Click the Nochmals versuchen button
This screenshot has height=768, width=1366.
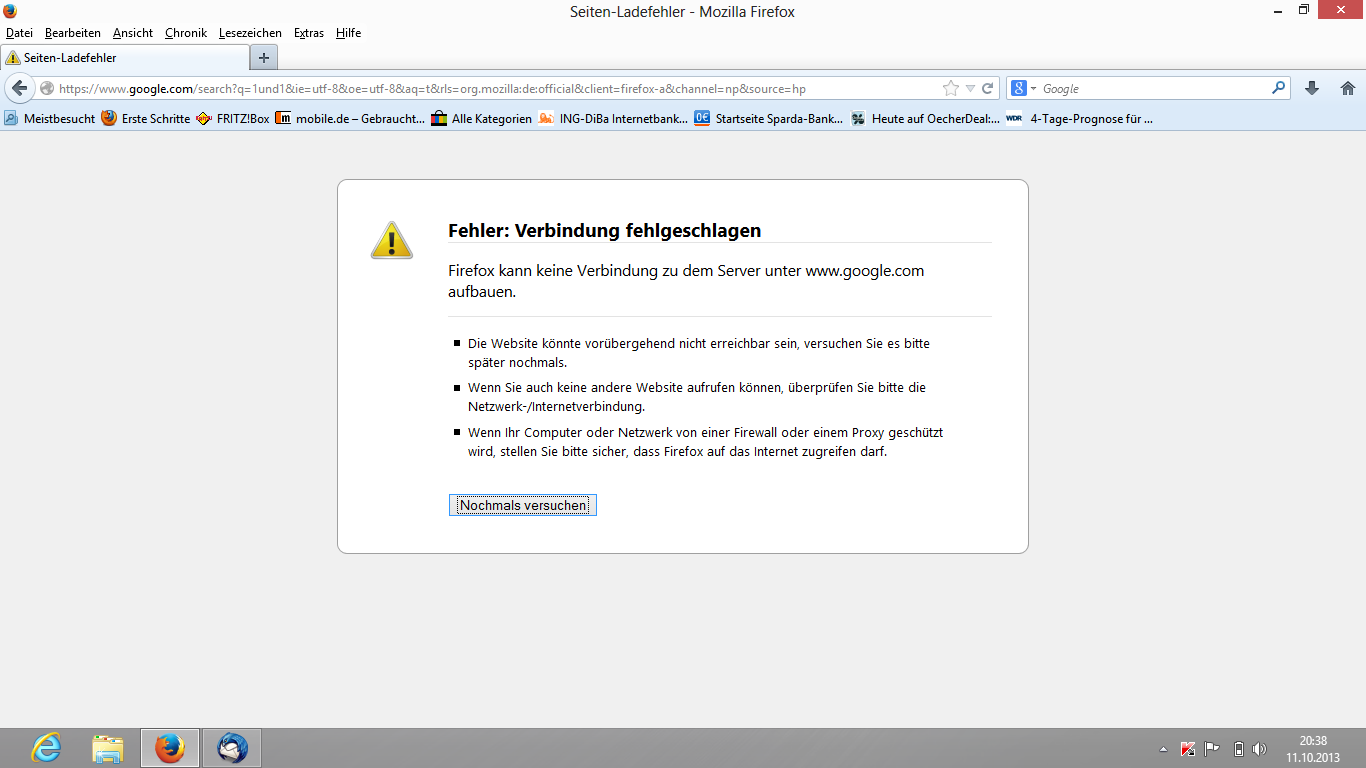(x=523, y=505)
